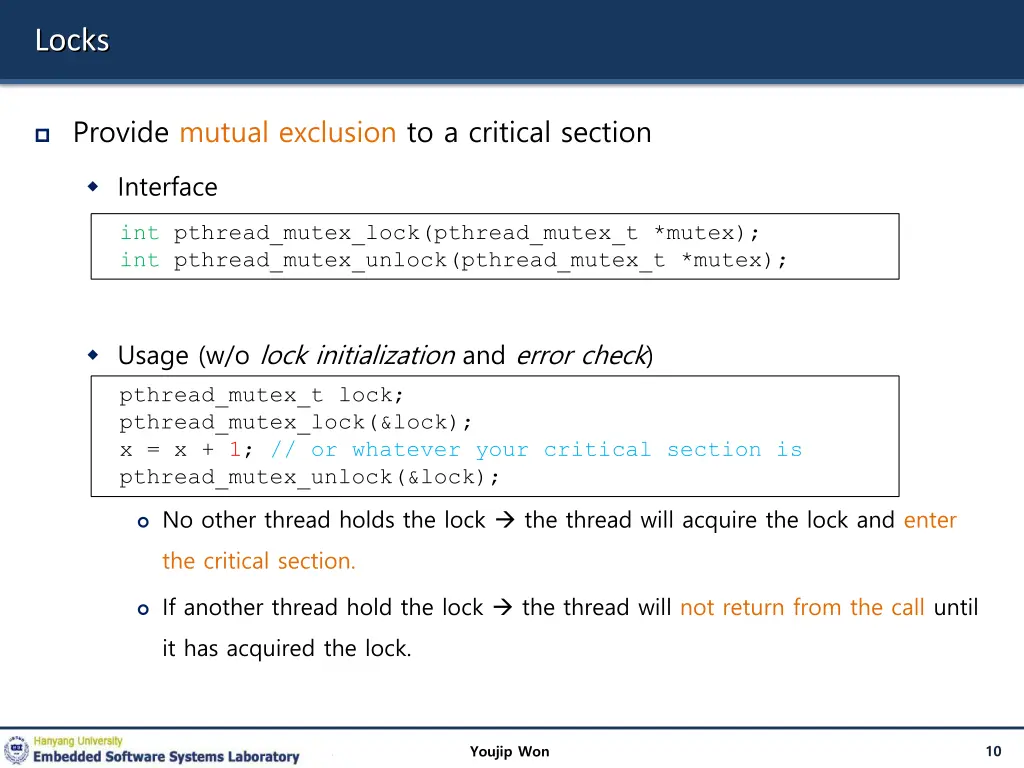Click the Locks slide title
This screenshot has width=1024, height=768.
click(72, 40)
